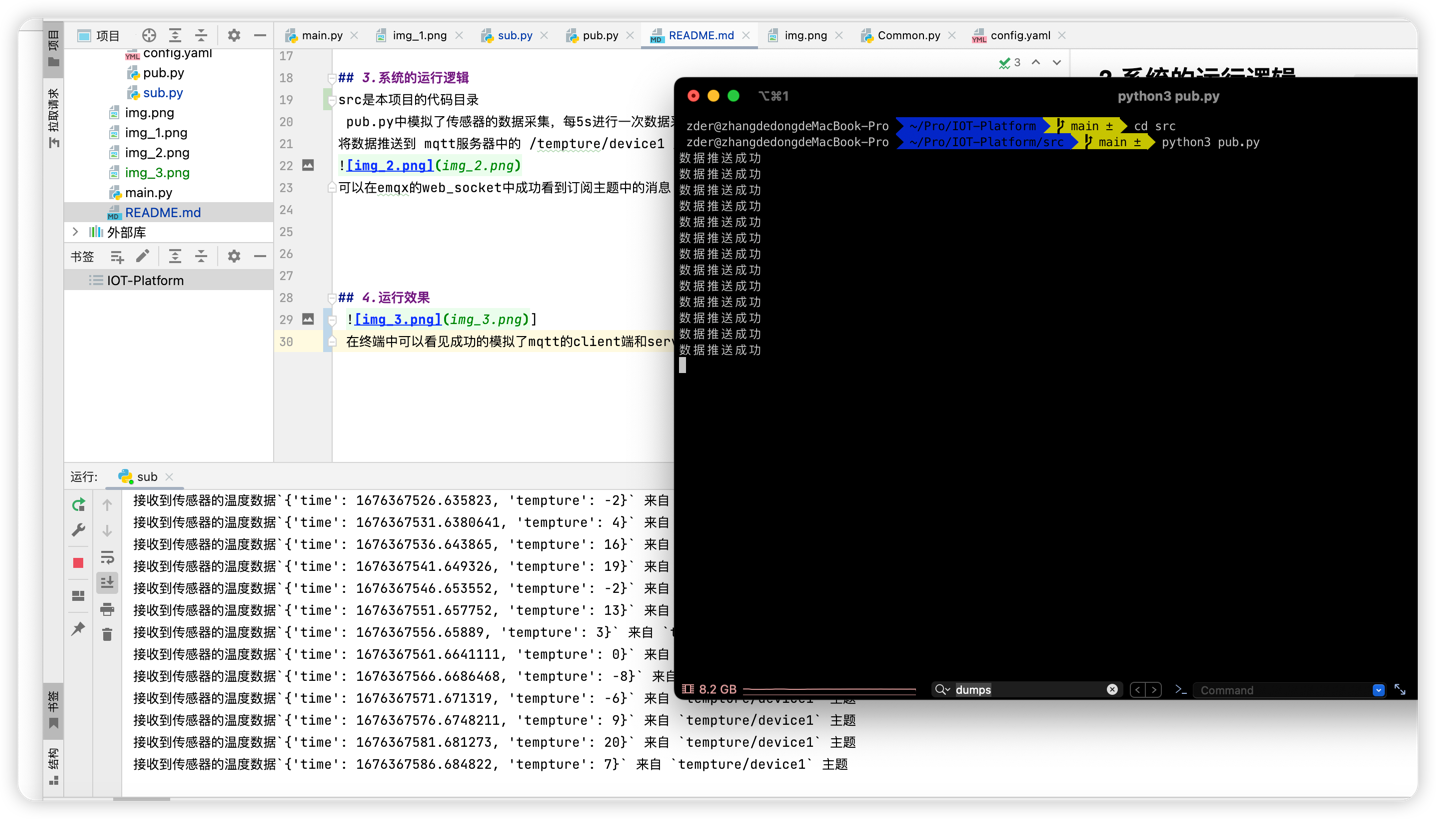
Task: Open the bookmarks panel settings gear
Action: [x=234, y=257]
